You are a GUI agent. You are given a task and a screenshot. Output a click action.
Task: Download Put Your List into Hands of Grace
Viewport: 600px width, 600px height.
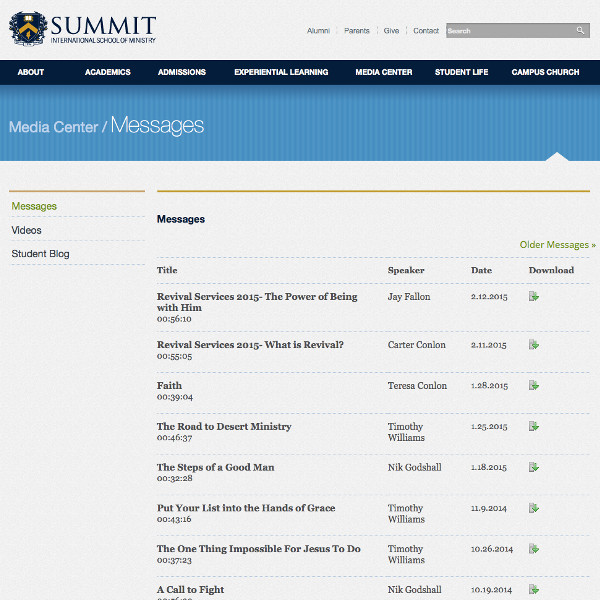534,508
